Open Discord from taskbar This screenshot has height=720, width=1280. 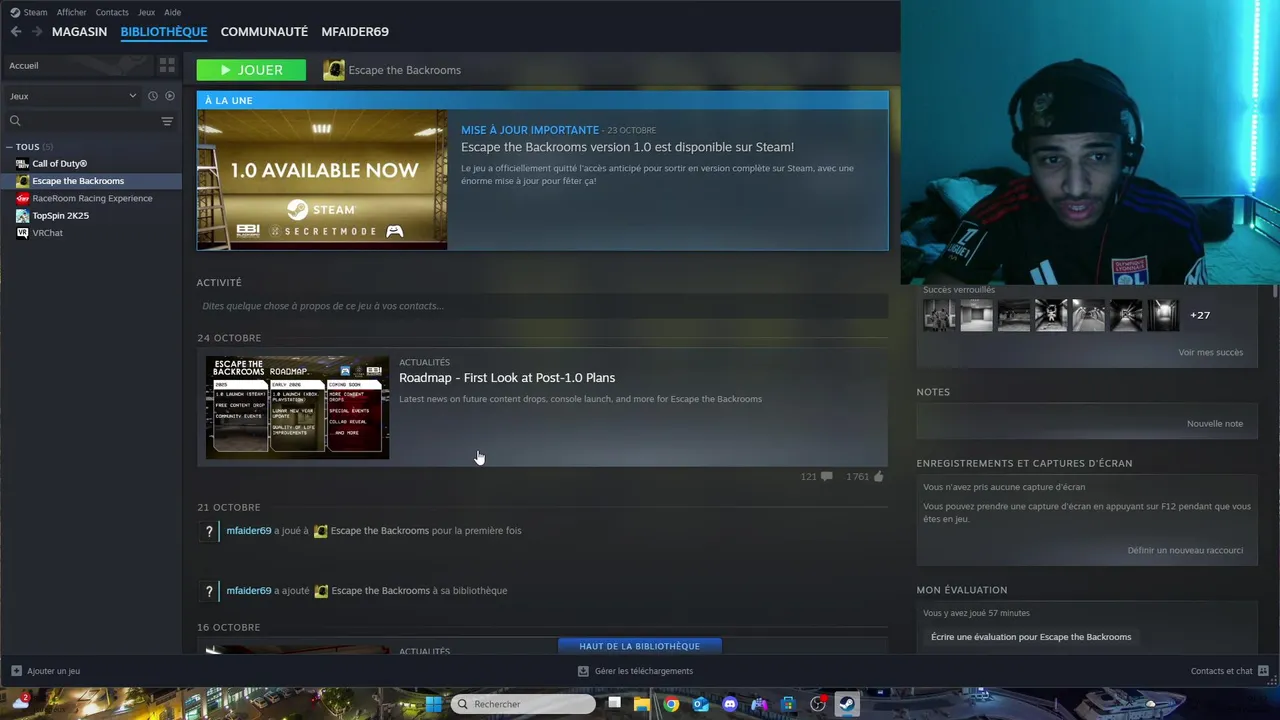[x=730, y=704]
